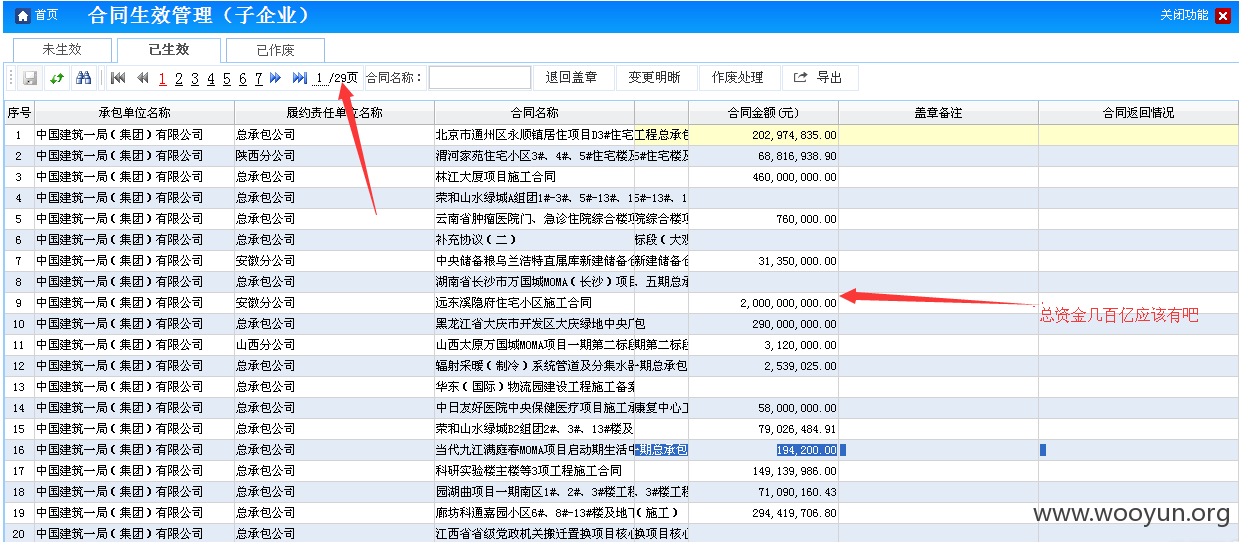
Task: Click the 关闭功能 link
Action: click(x=1184, y=15)
